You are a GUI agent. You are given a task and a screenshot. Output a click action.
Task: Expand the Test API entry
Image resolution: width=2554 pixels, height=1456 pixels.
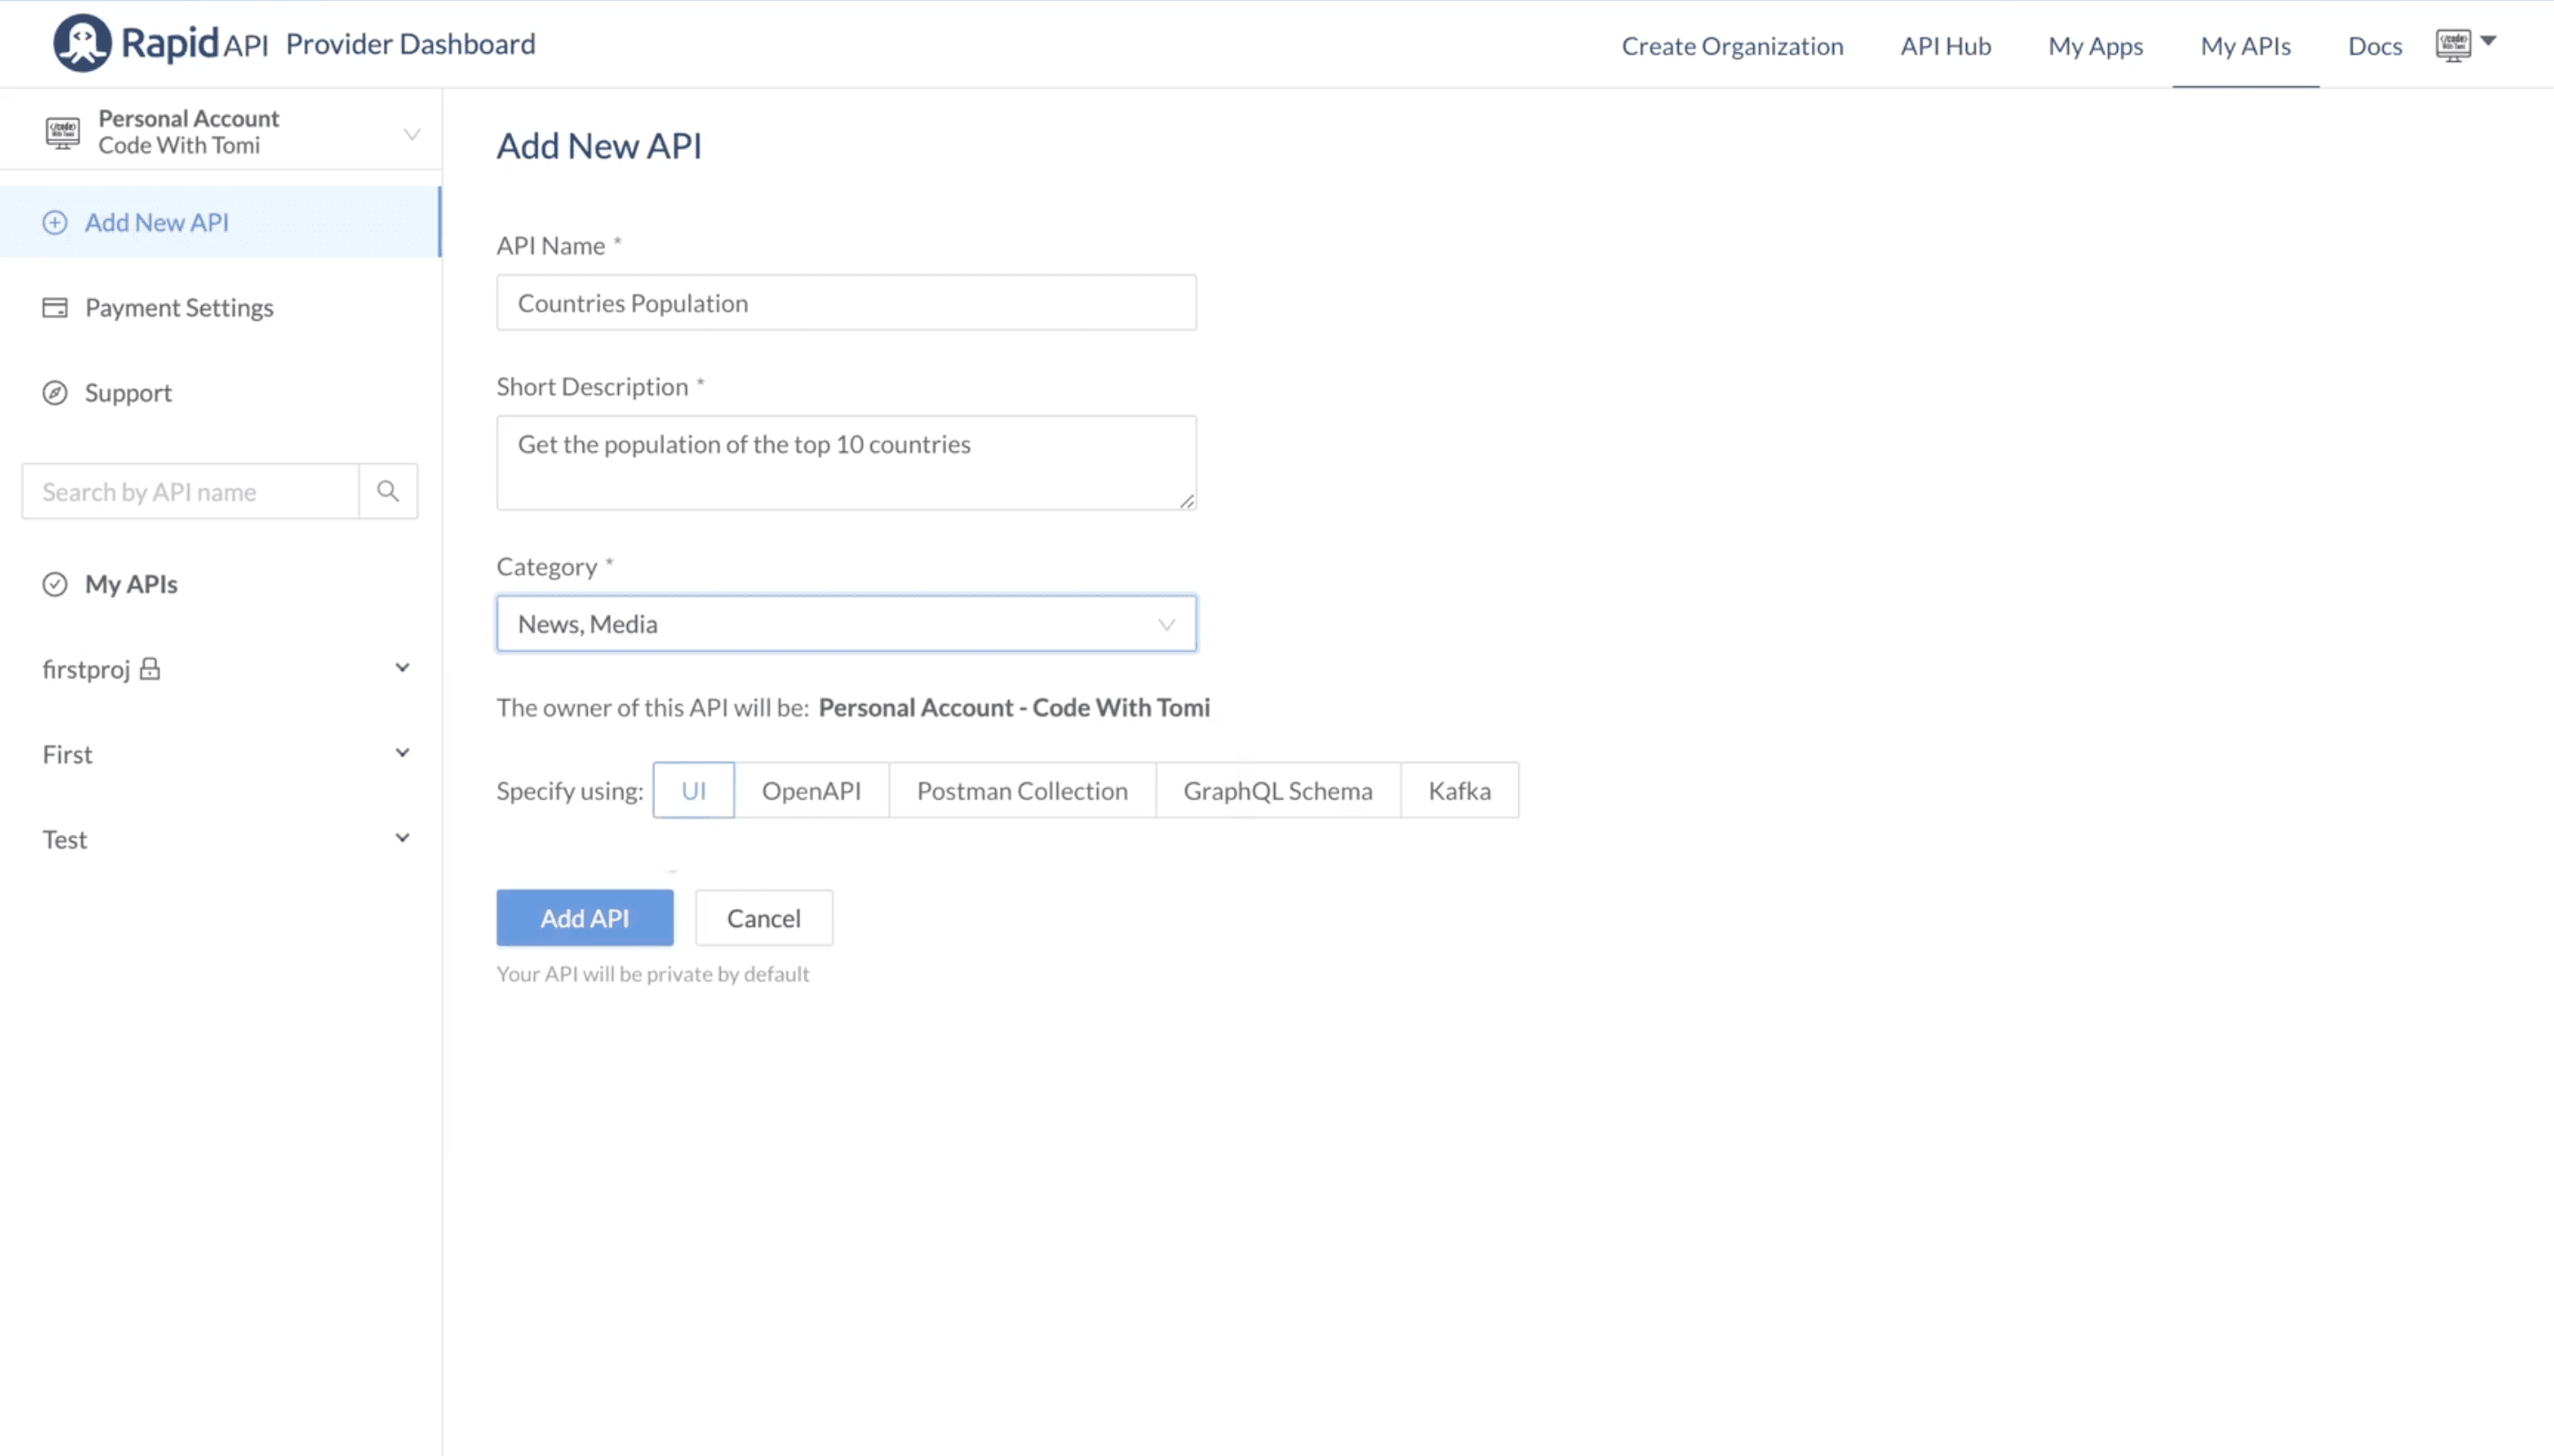(402, 838)
